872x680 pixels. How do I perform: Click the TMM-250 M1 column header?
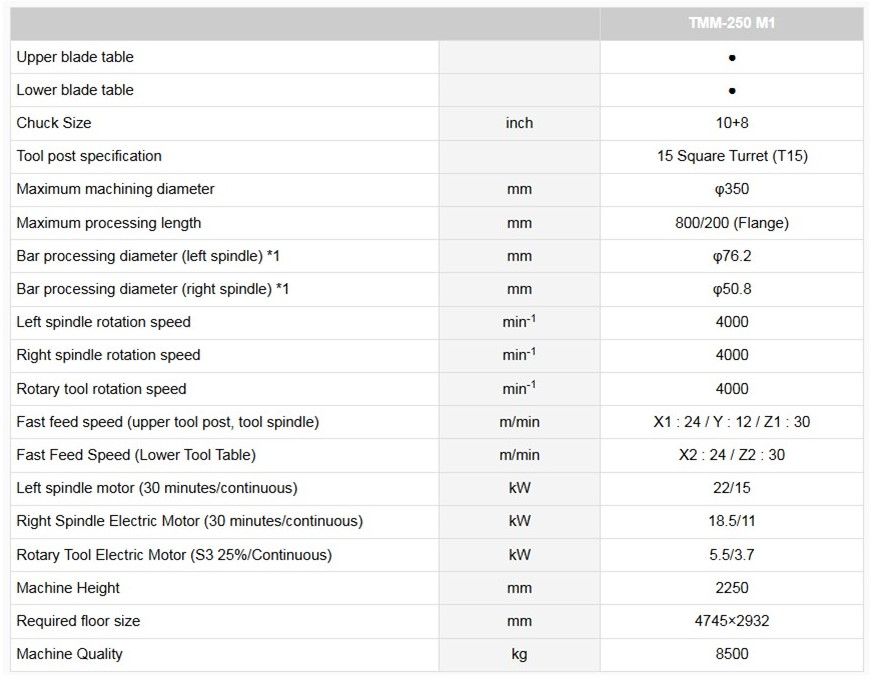pyautogui.click(x=731, y=23)
